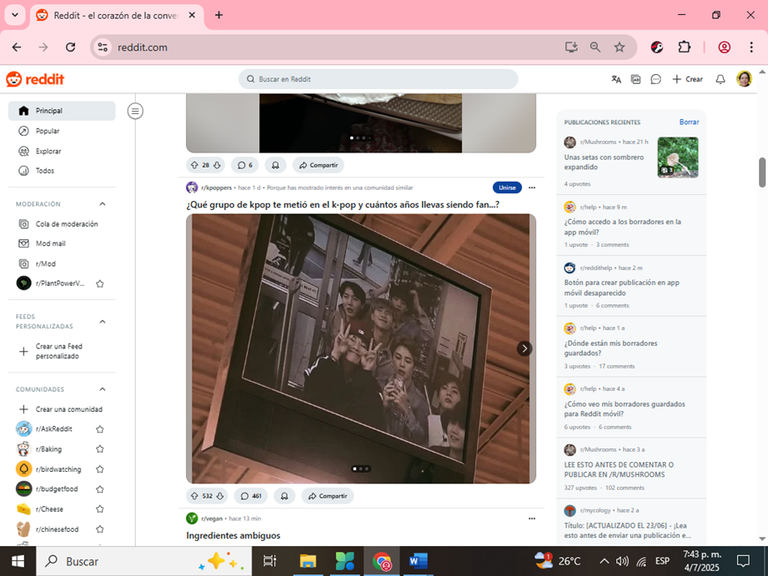Bookmark this page with star icon

pos(620,47)
